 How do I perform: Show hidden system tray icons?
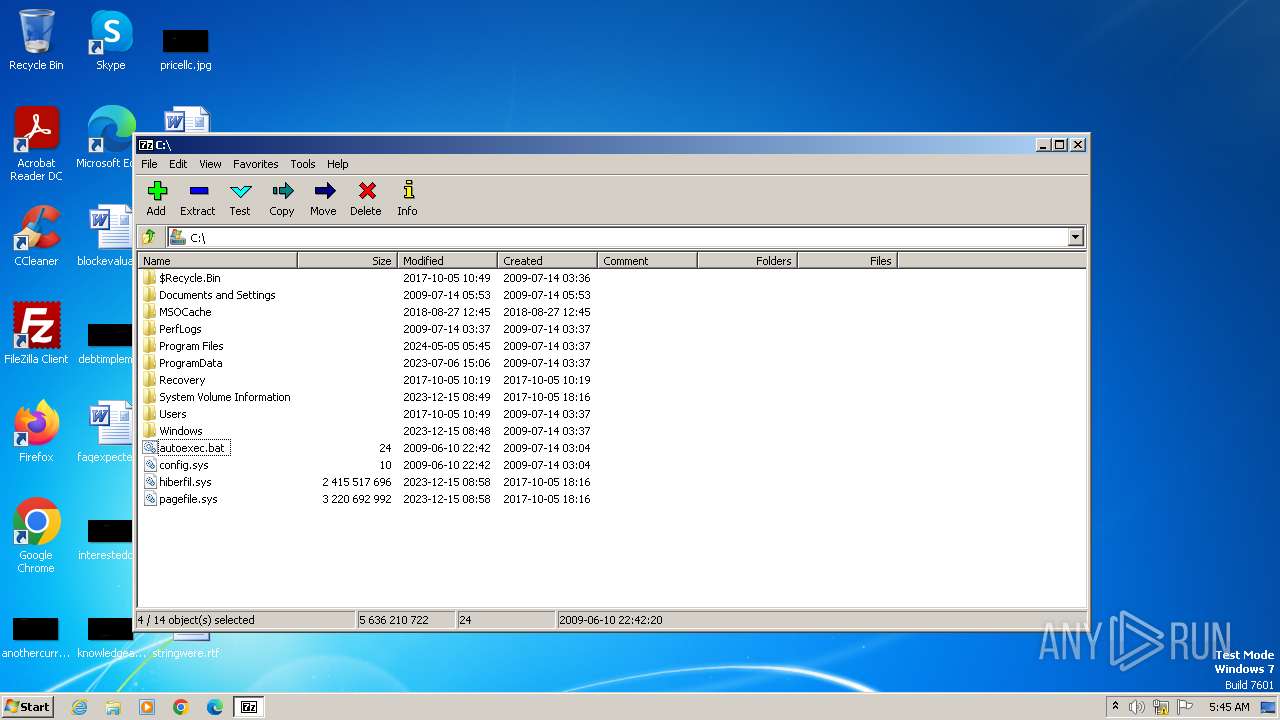click(x=1116, y=707)
